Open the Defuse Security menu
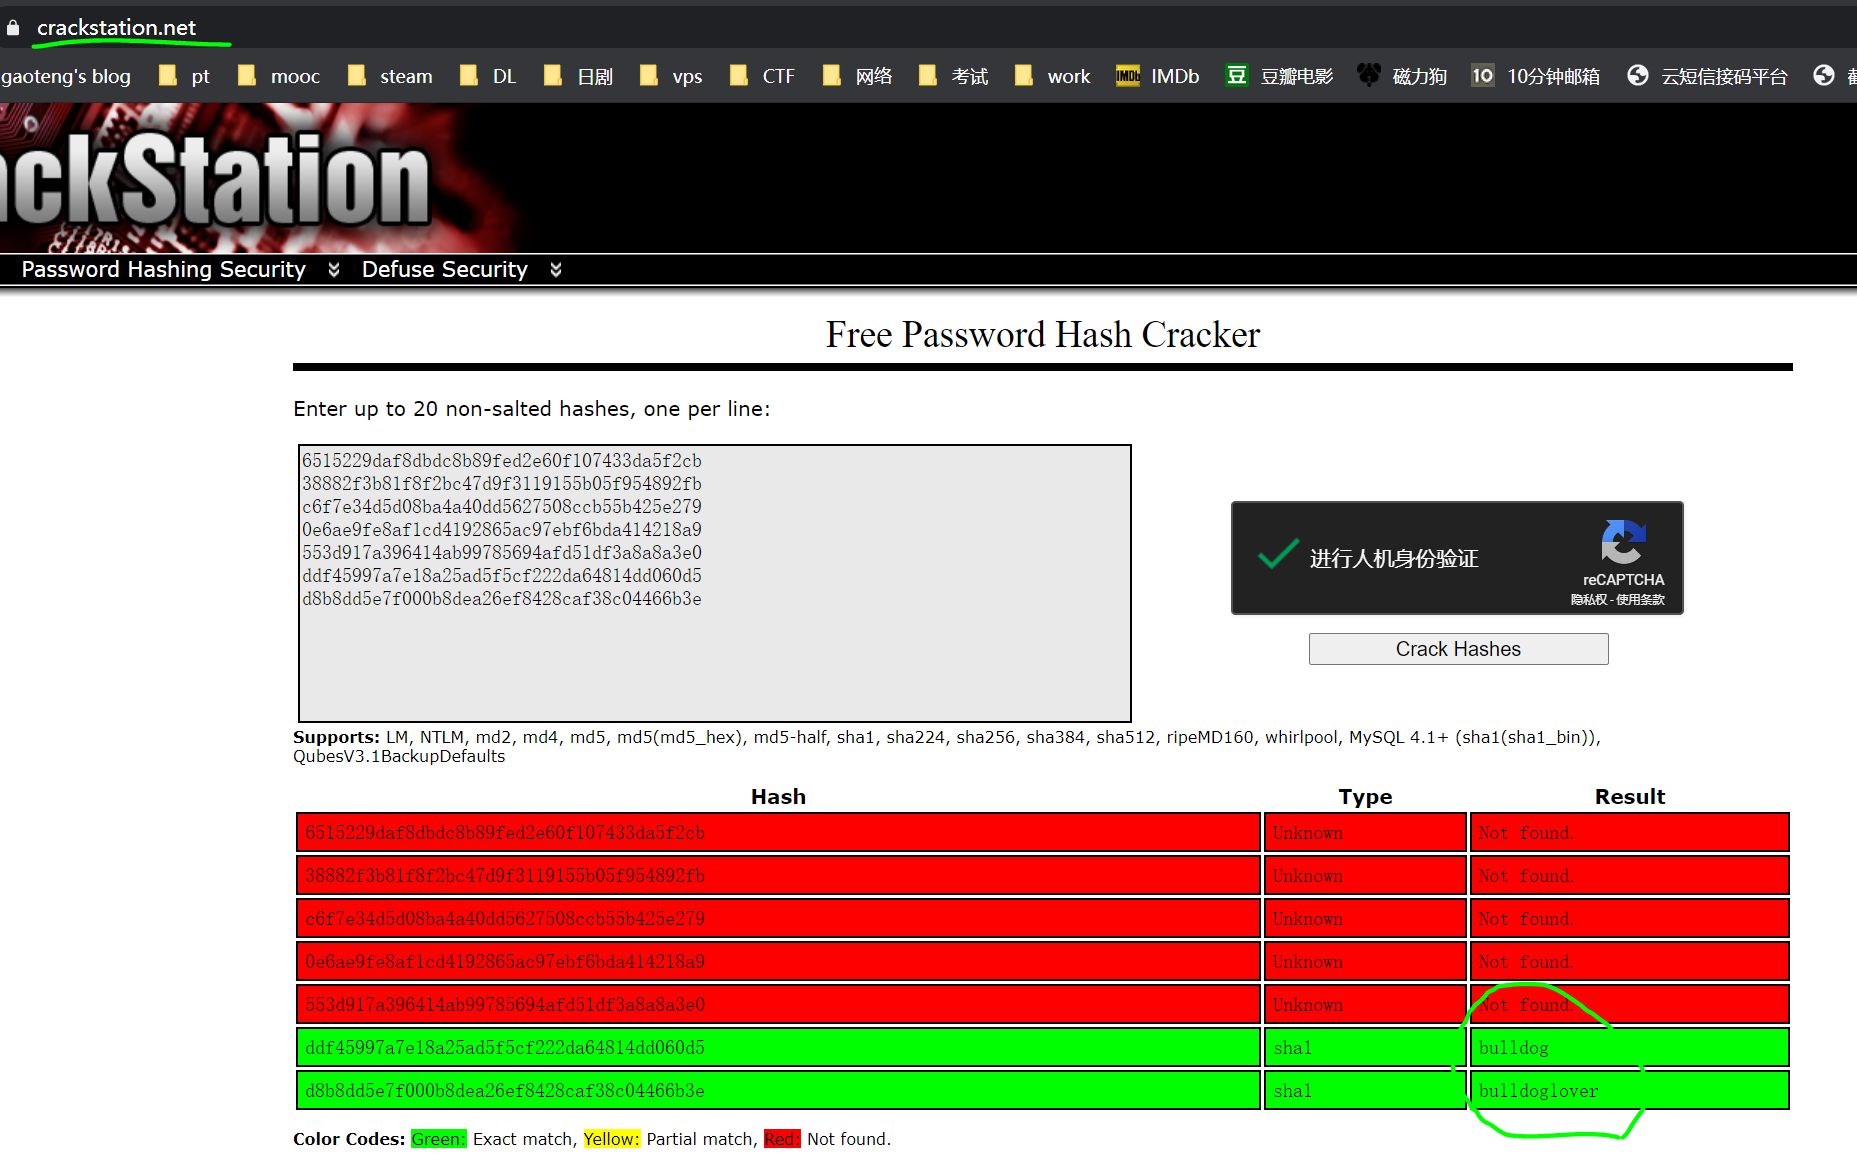Screen dimensions: 1857x1168 click(x=444, y=270)
